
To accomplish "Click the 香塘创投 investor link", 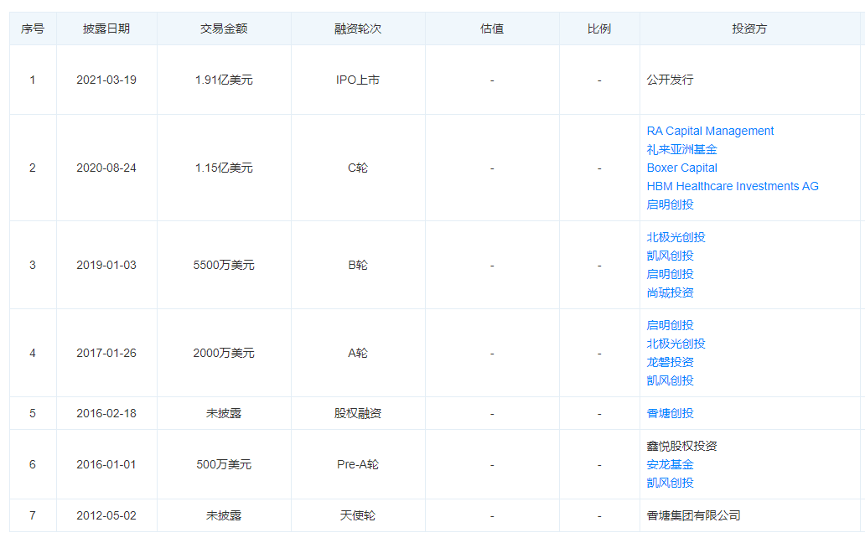I will pos(670,413).
